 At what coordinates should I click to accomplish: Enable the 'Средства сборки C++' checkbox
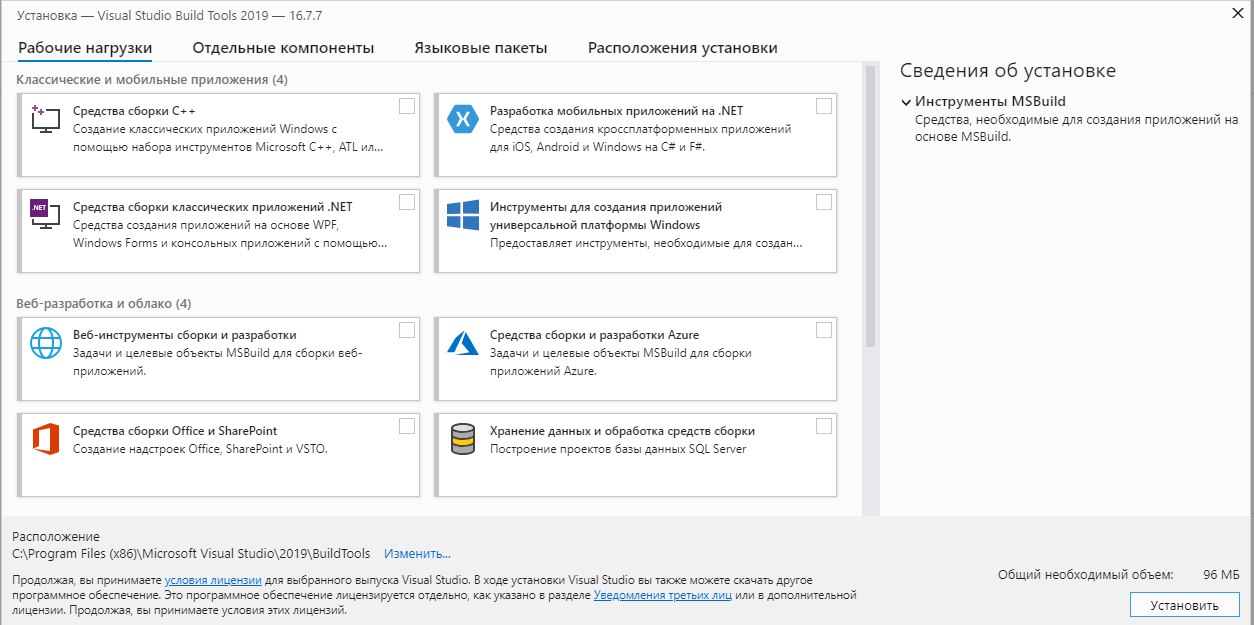pos(407,106)
